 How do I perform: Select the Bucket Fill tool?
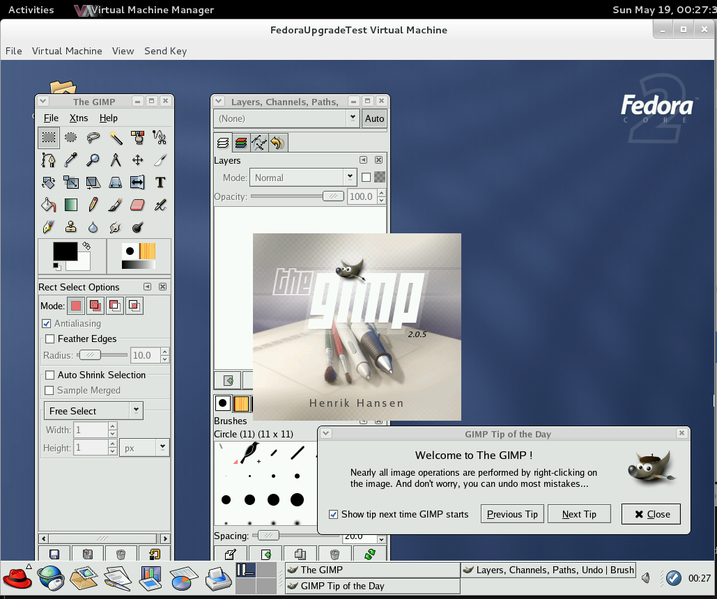(48, 205)
